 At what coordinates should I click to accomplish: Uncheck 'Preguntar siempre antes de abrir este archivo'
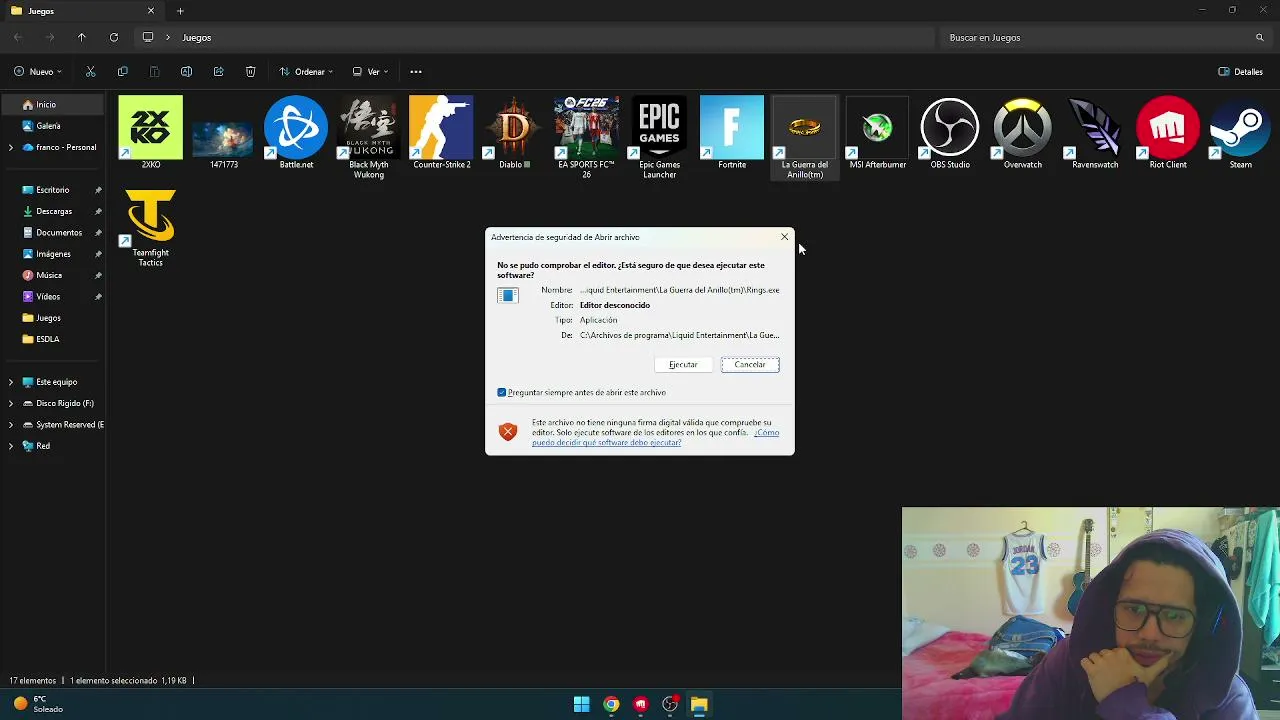point(502,392)
